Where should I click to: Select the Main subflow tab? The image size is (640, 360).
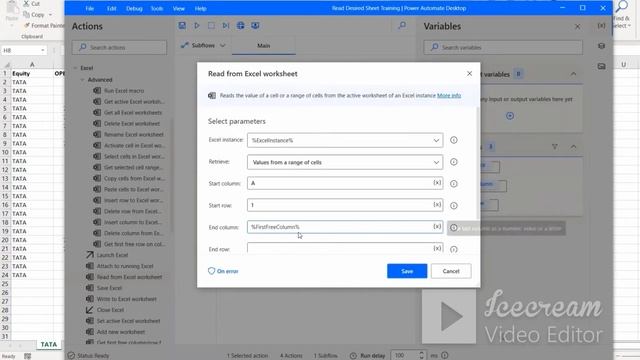click(x=264, y=46)
